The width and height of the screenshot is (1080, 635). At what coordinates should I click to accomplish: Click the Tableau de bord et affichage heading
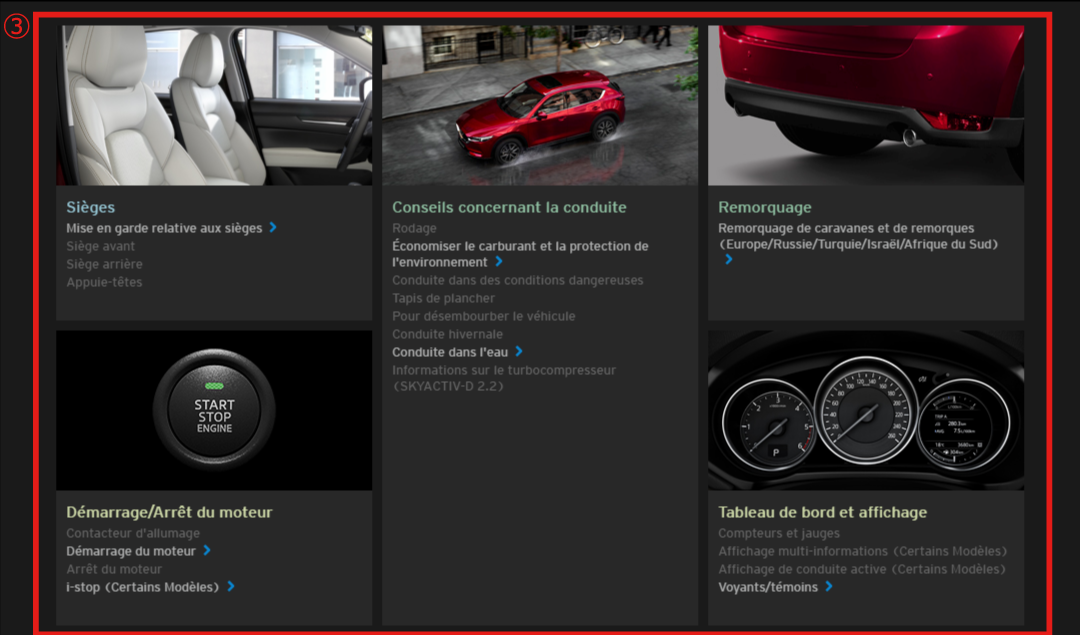[x=822, y=512]
